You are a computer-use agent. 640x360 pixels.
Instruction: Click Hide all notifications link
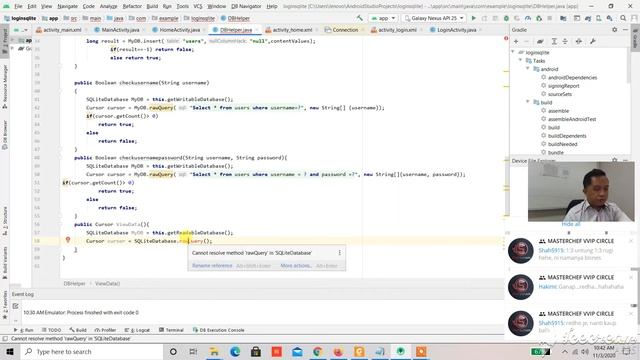pyautogui.click(x=571, y=224)
